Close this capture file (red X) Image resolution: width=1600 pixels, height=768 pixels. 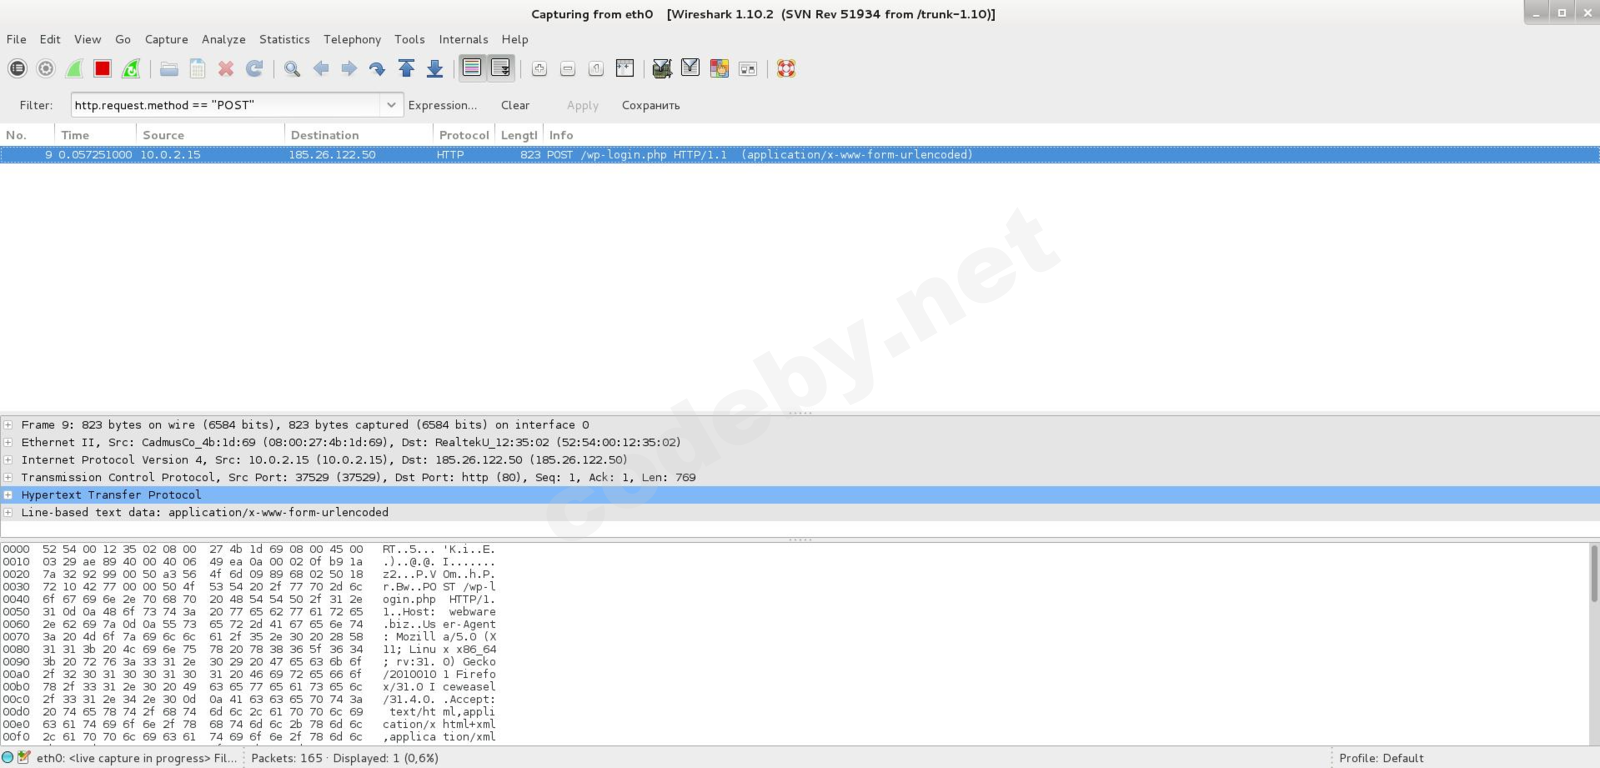[226, 69]
